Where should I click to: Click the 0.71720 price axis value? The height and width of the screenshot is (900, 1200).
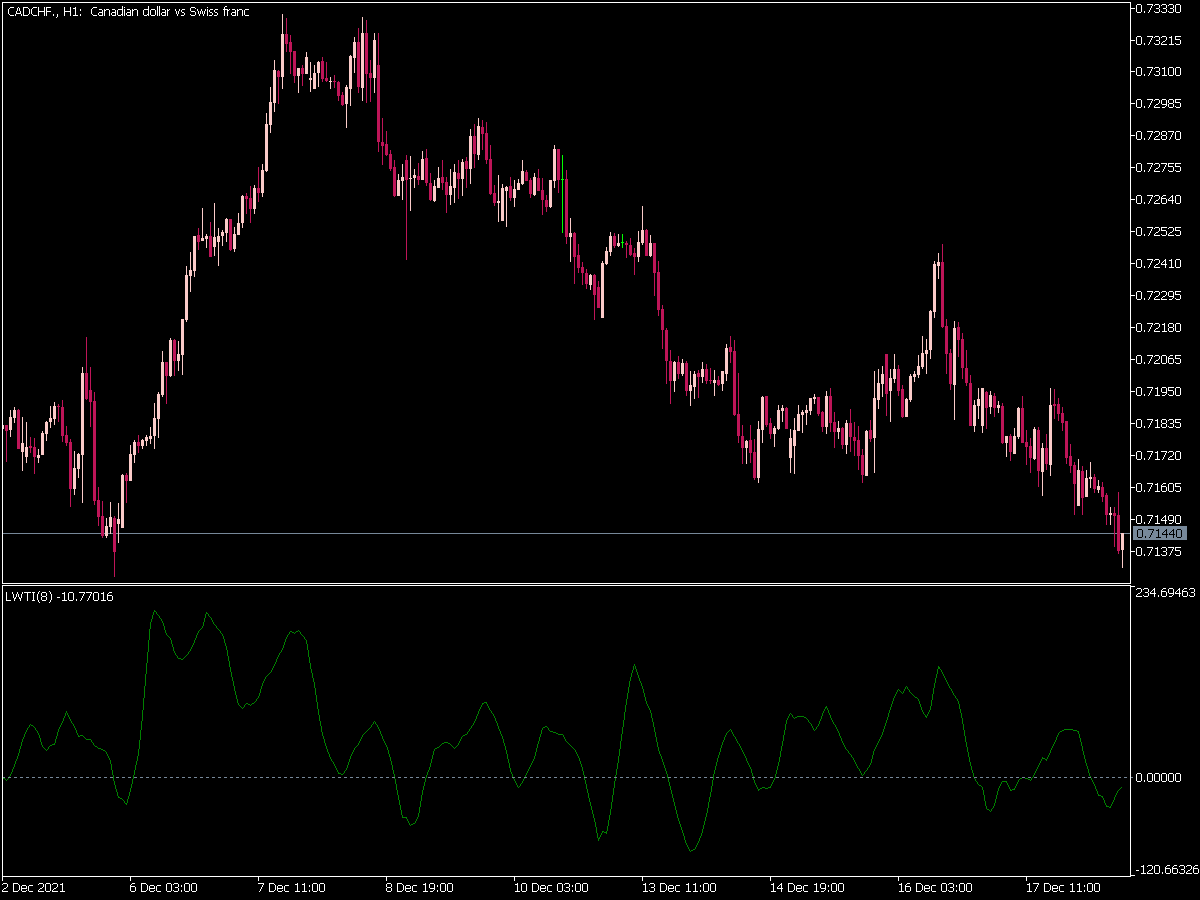(x=1160, y=456)
